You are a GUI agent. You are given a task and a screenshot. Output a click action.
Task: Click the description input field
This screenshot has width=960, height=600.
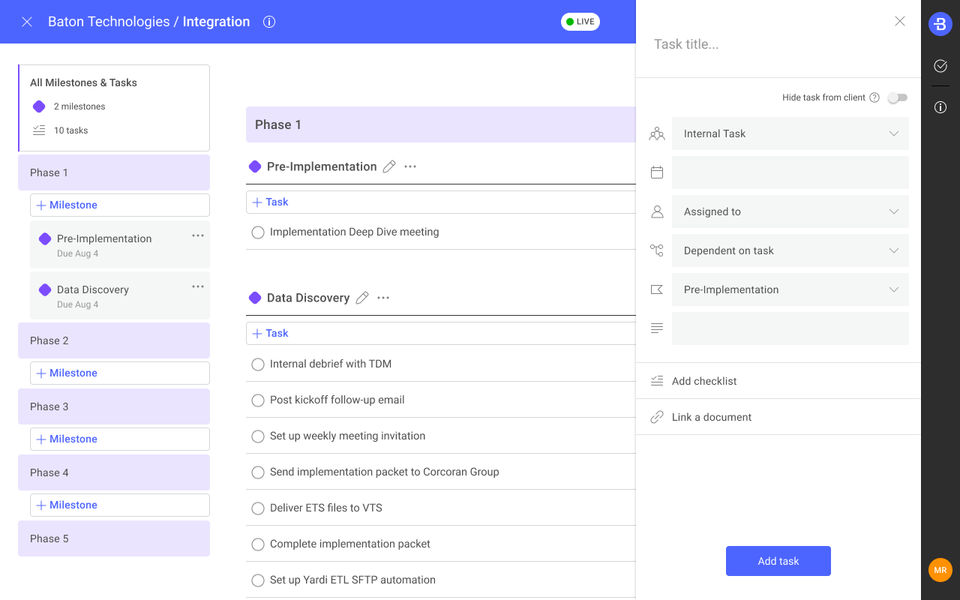(790, 328)
